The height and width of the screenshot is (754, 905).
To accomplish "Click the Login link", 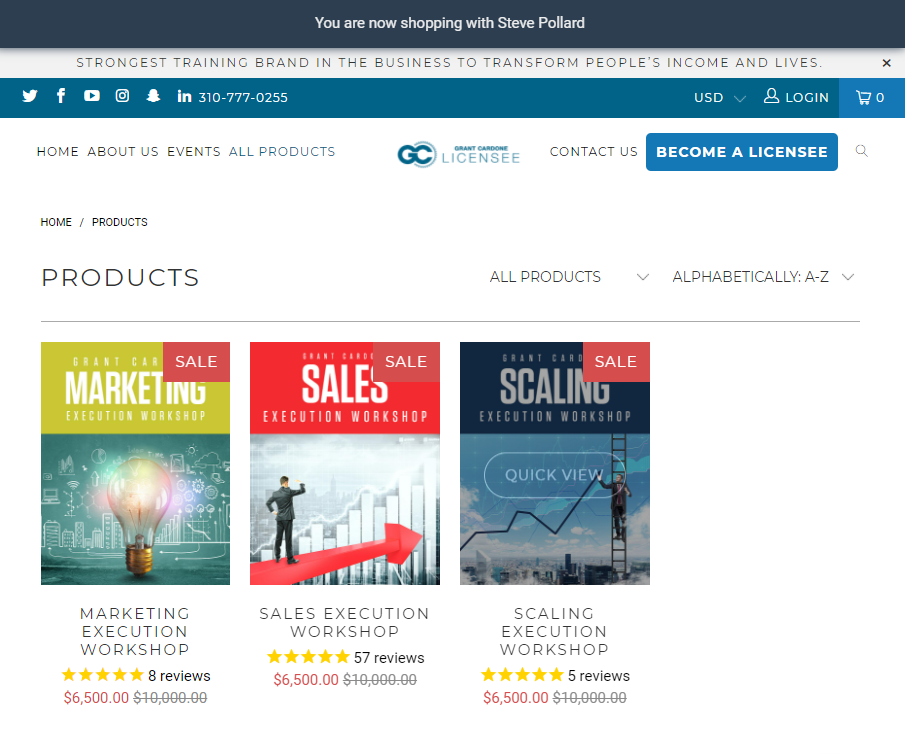I will tap(797, 98).
